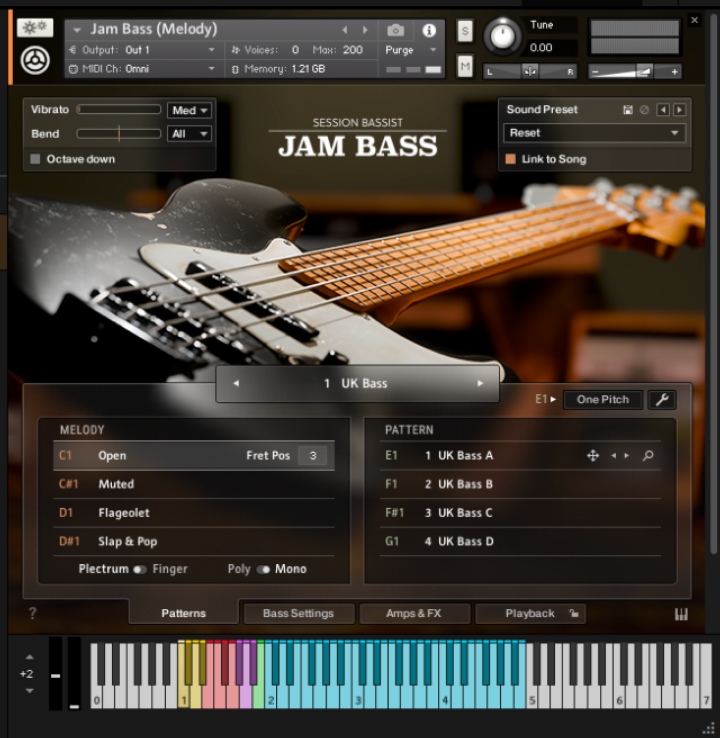
Task: Toggle the keyboard mapping bars icon
Action: (x=681, y=614)
